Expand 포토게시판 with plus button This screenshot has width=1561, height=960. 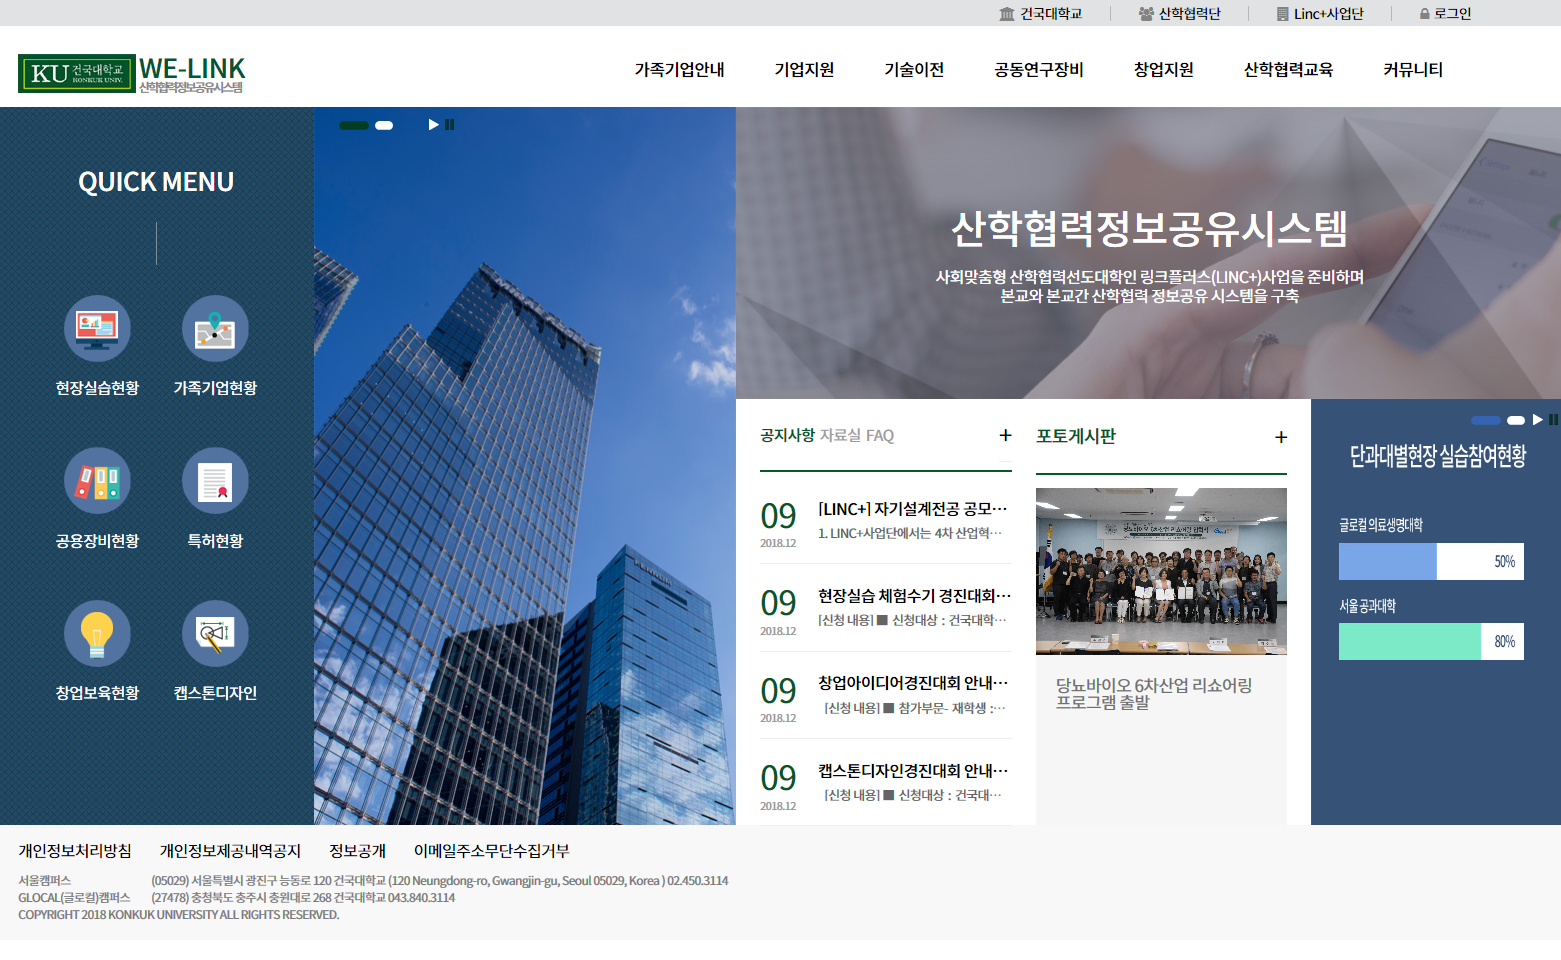(x=1281, y=437)
